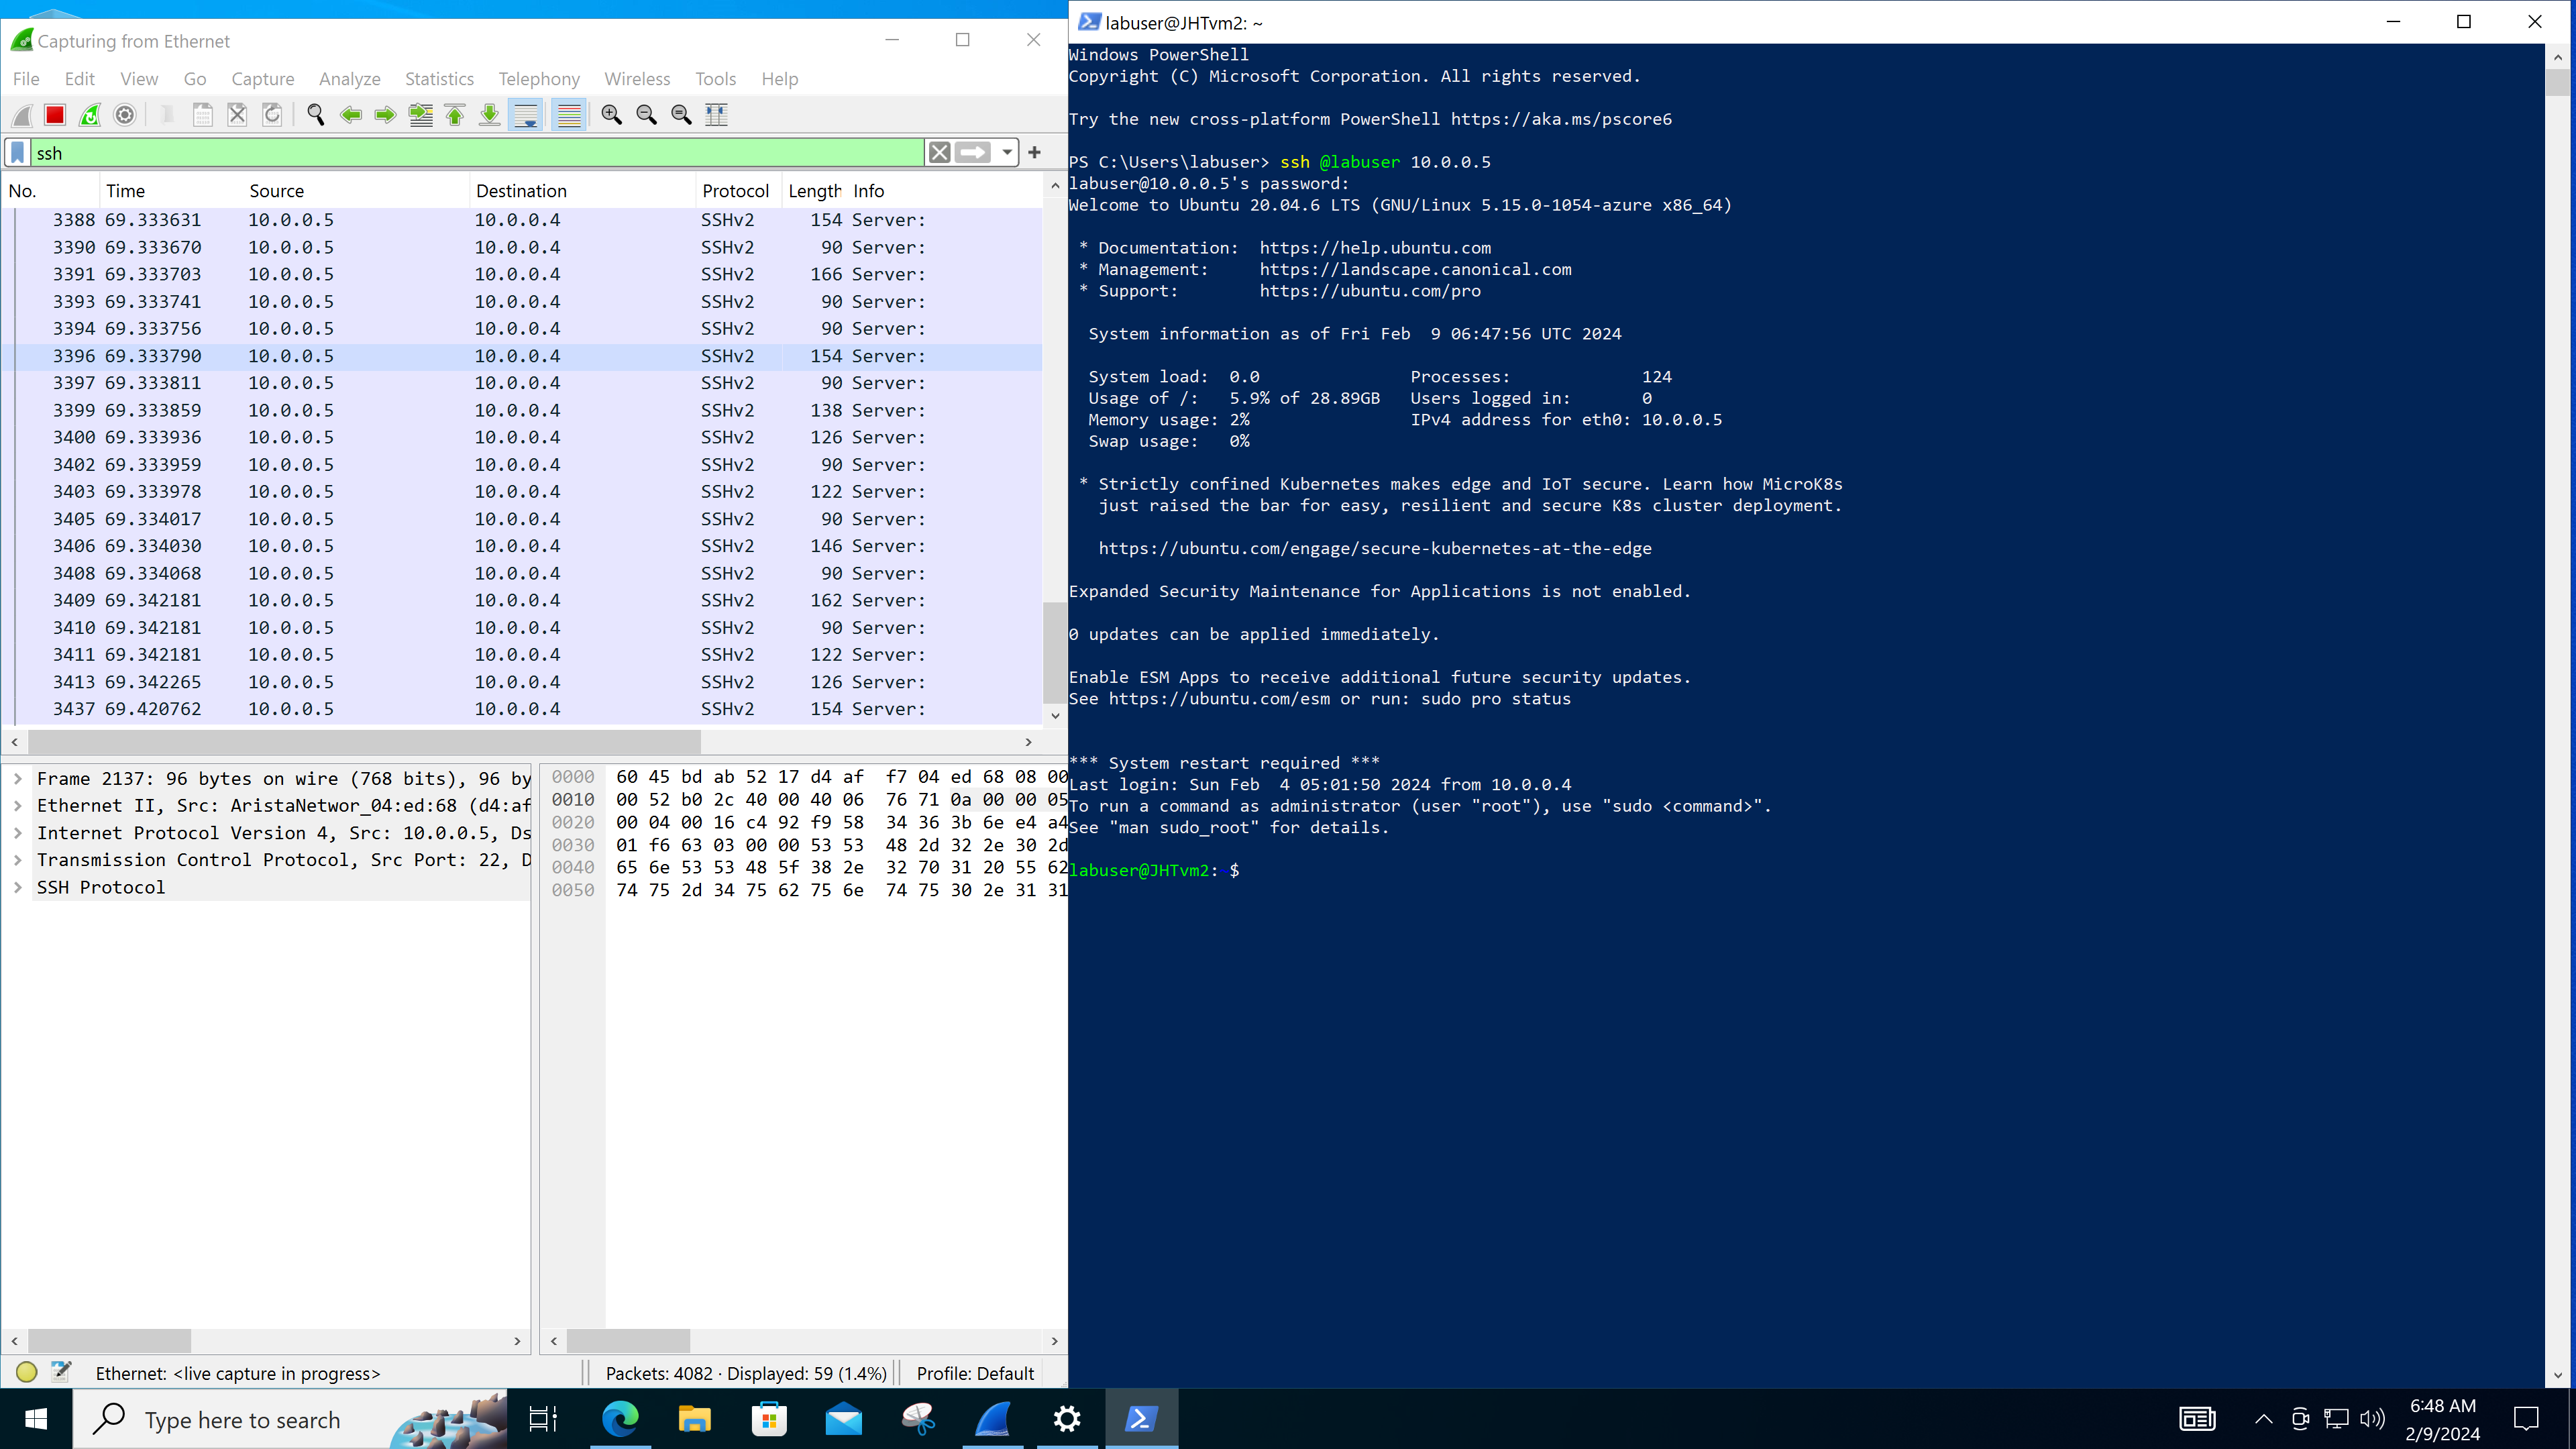Open File Explorer from the taskbar
2576x1449 pixels.
click(694, 1418)
